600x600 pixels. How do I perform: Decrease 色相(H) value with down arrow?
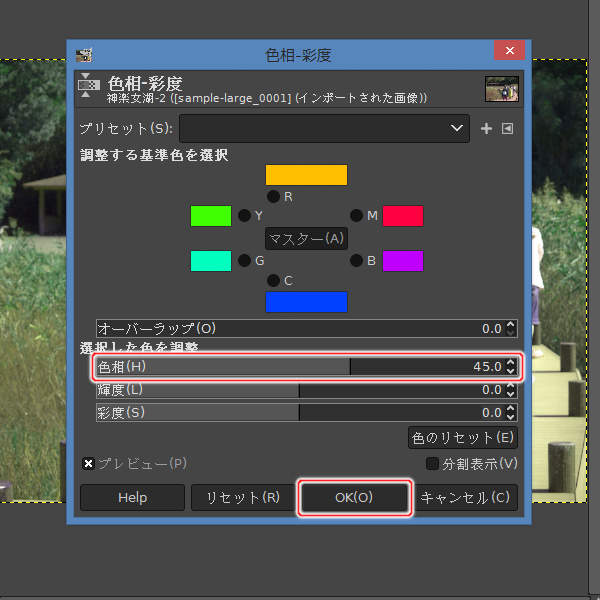[x=510, y=371]
